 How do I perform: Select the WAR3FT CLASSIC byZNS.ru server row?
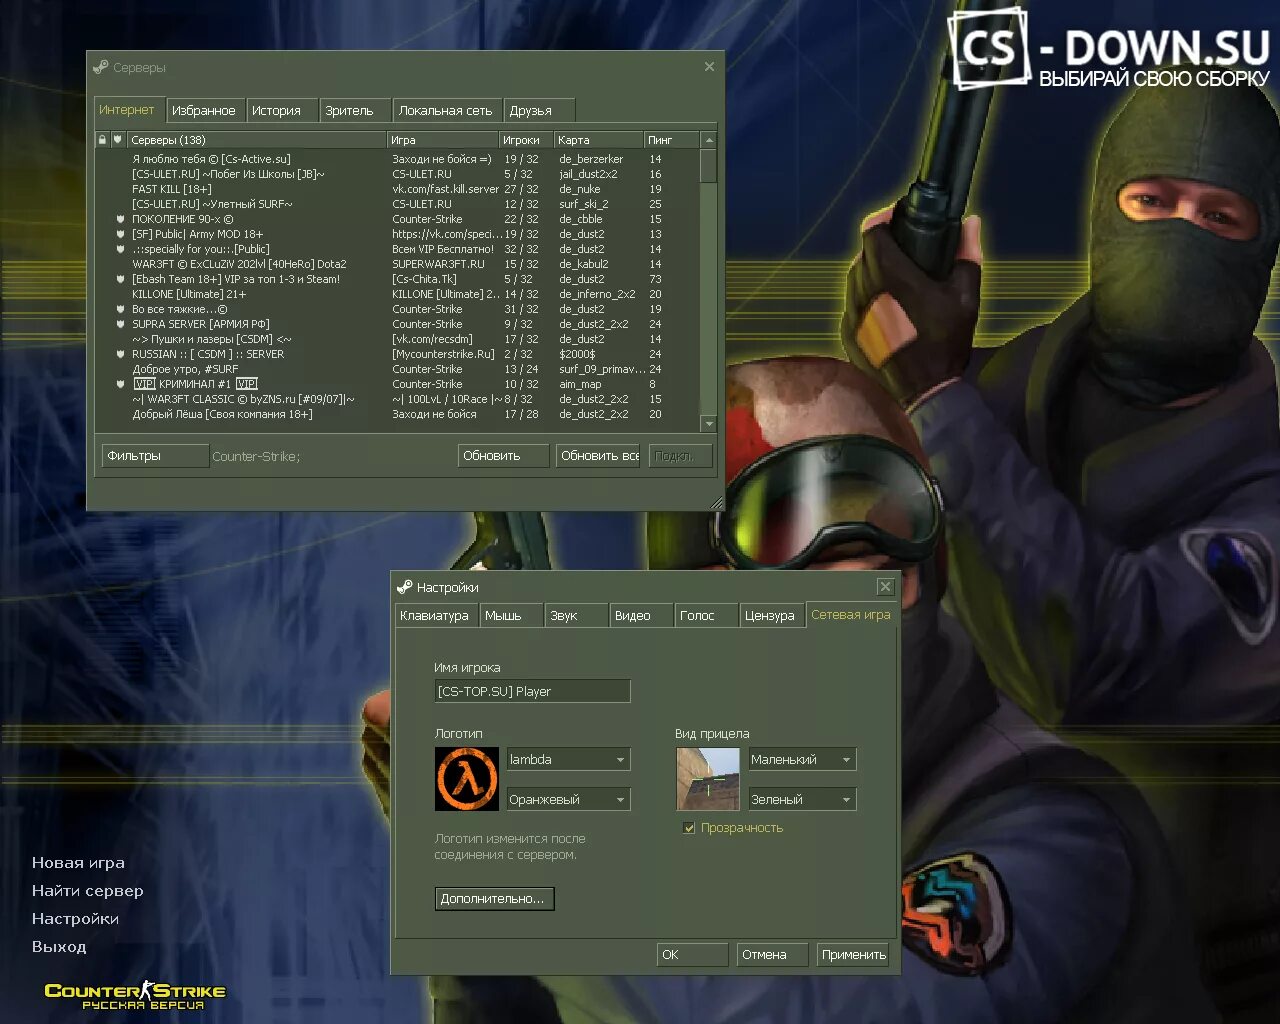(x=398, y=399)
